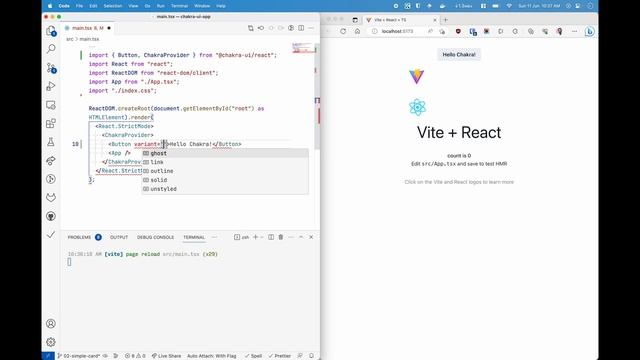Open a new browser tab
Viewport: 640px width, 360px height.
445,20
